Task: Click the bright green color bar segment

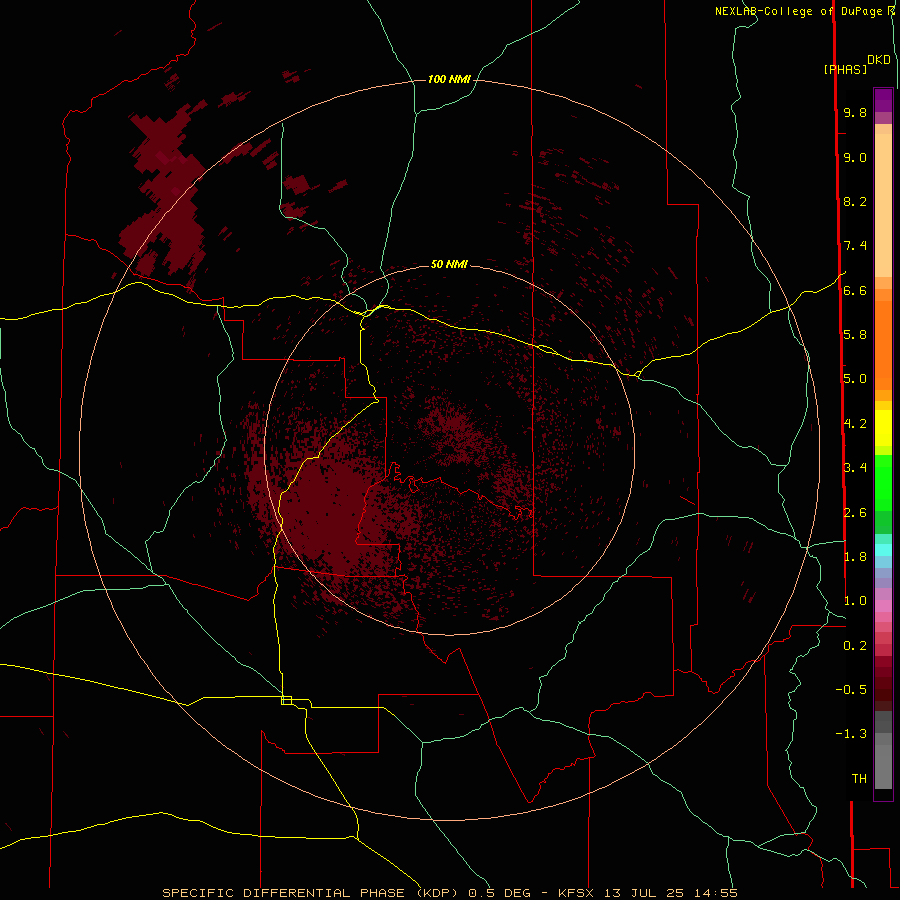Action: [x=883, y=483]
